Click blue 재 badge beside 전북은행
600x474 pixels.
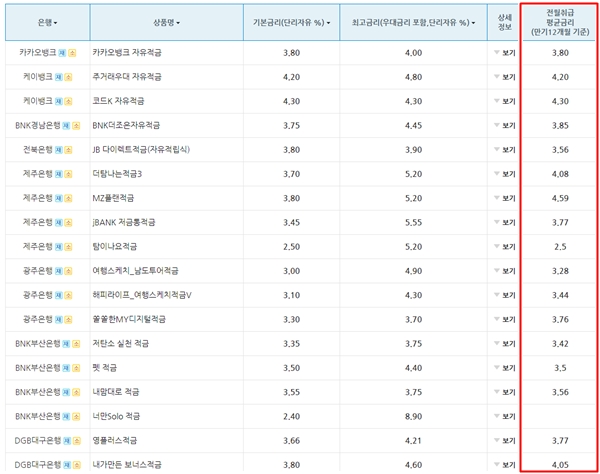point(59,150)
